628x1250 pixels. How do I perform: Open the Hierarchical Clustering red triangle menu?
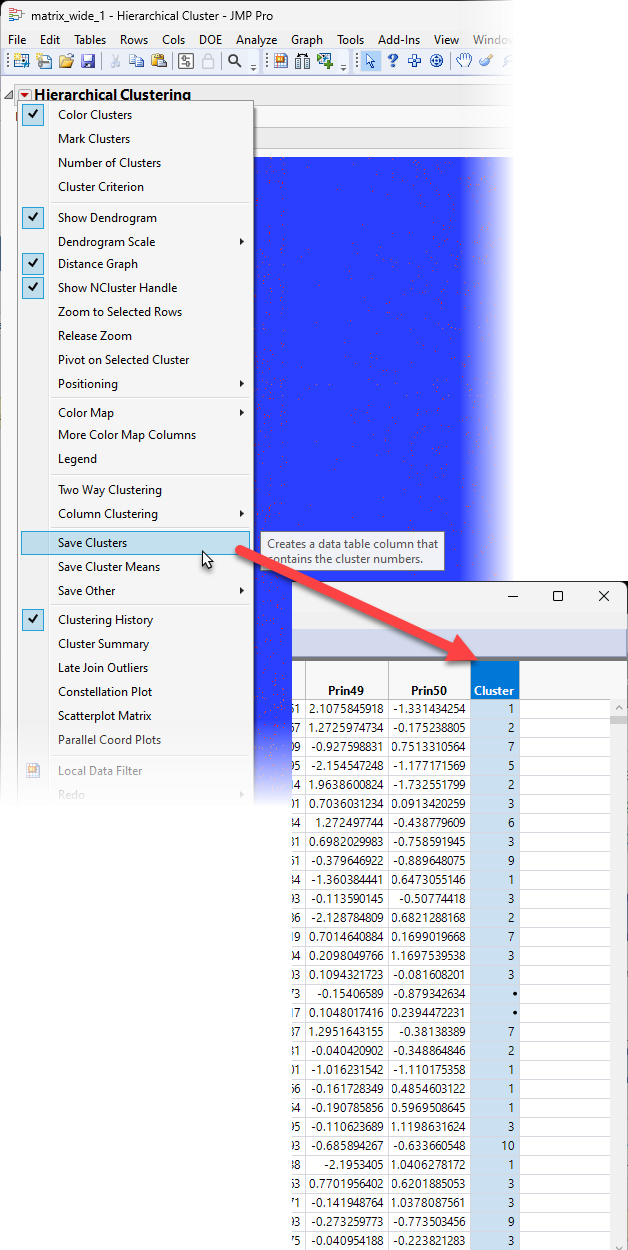[25, 95]
